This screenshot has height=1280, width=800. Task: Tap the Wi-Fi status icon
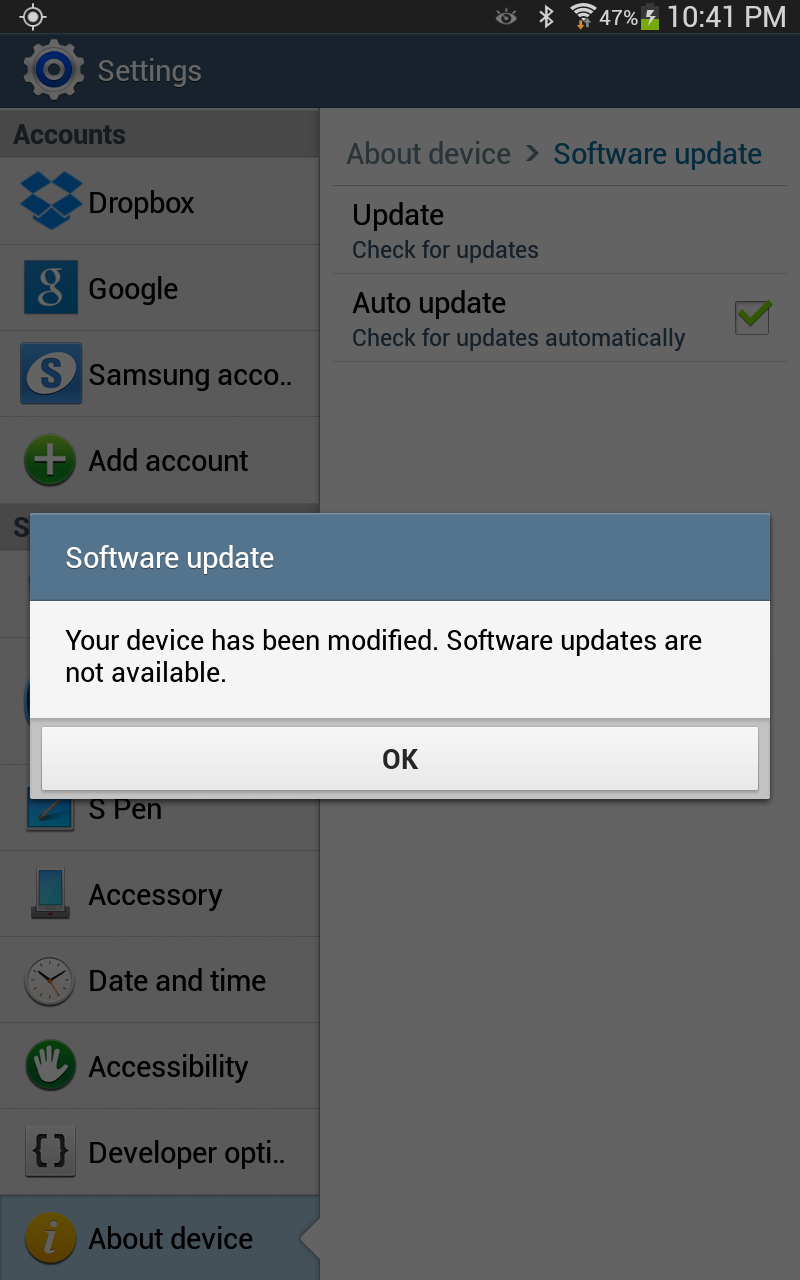[582, 17]
